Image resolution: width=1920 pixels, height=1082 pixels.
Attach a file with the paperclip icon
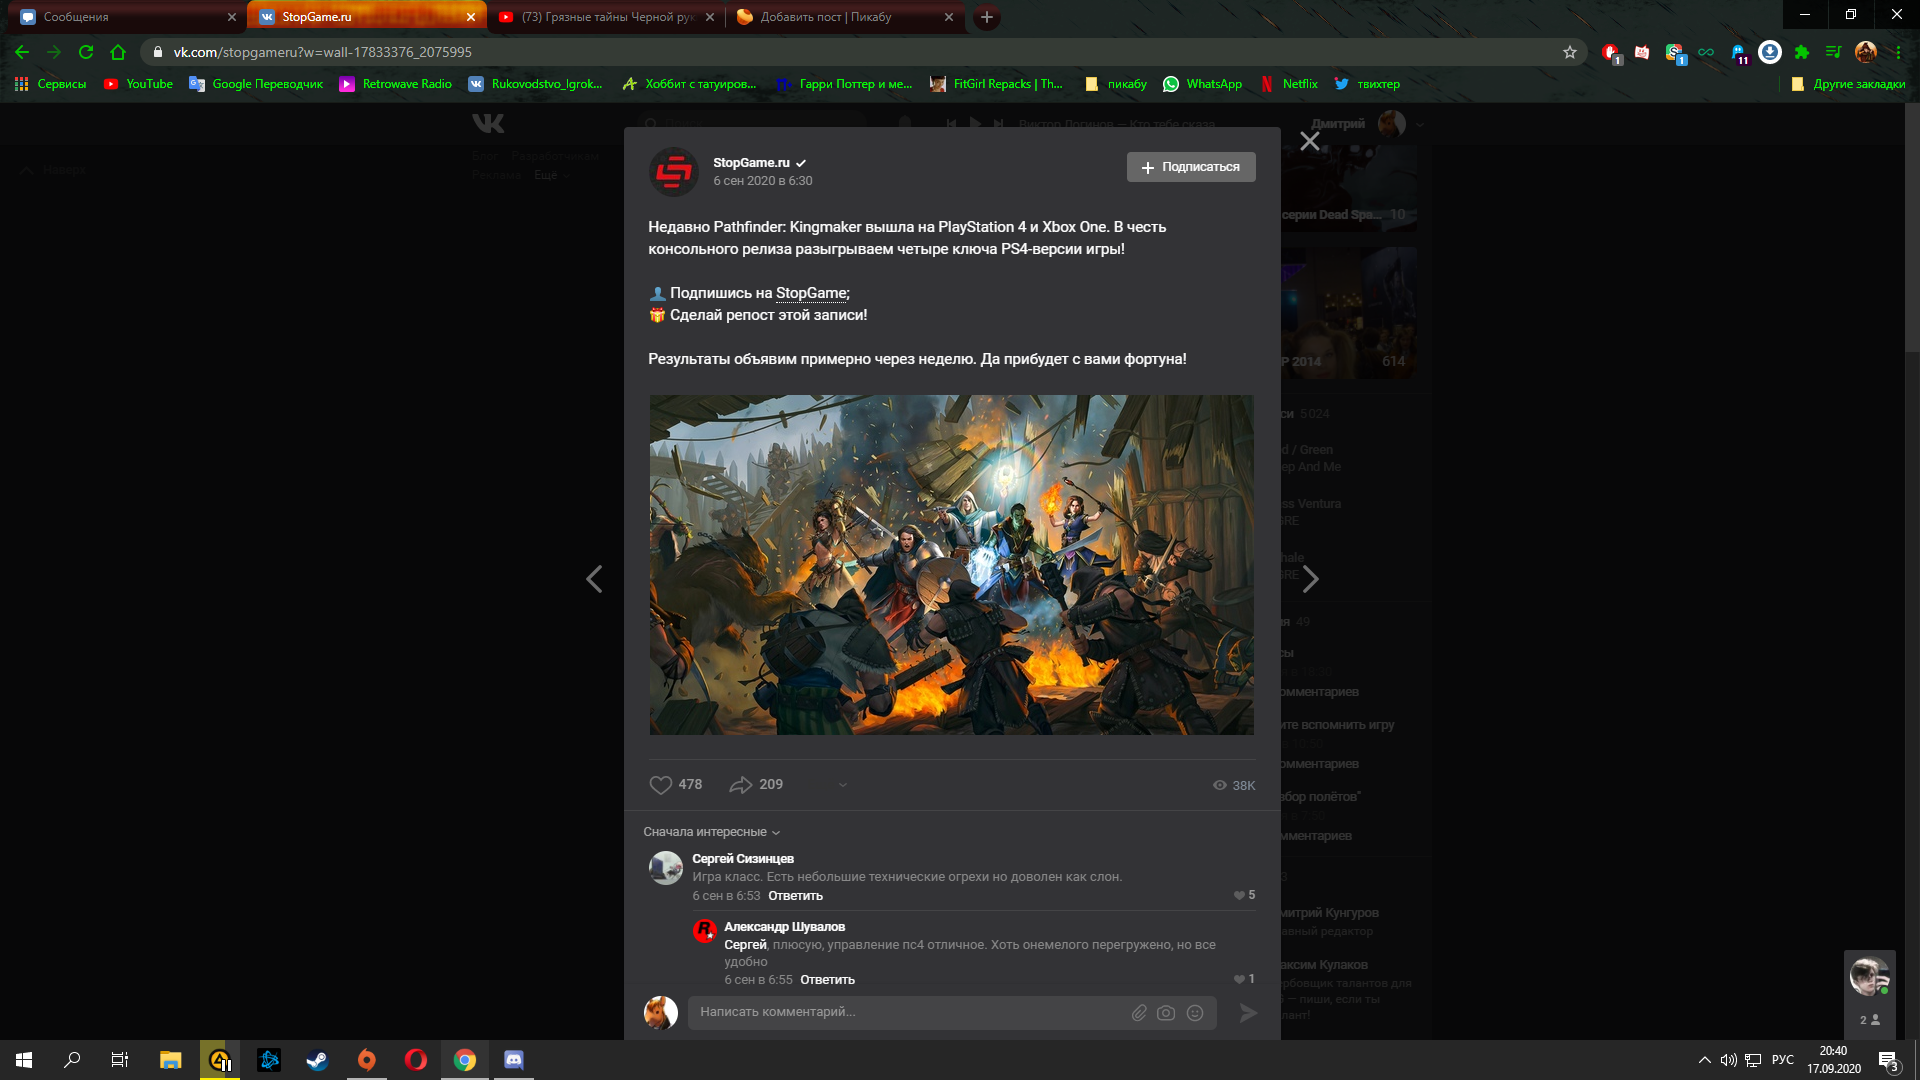pos(1139,1014)
